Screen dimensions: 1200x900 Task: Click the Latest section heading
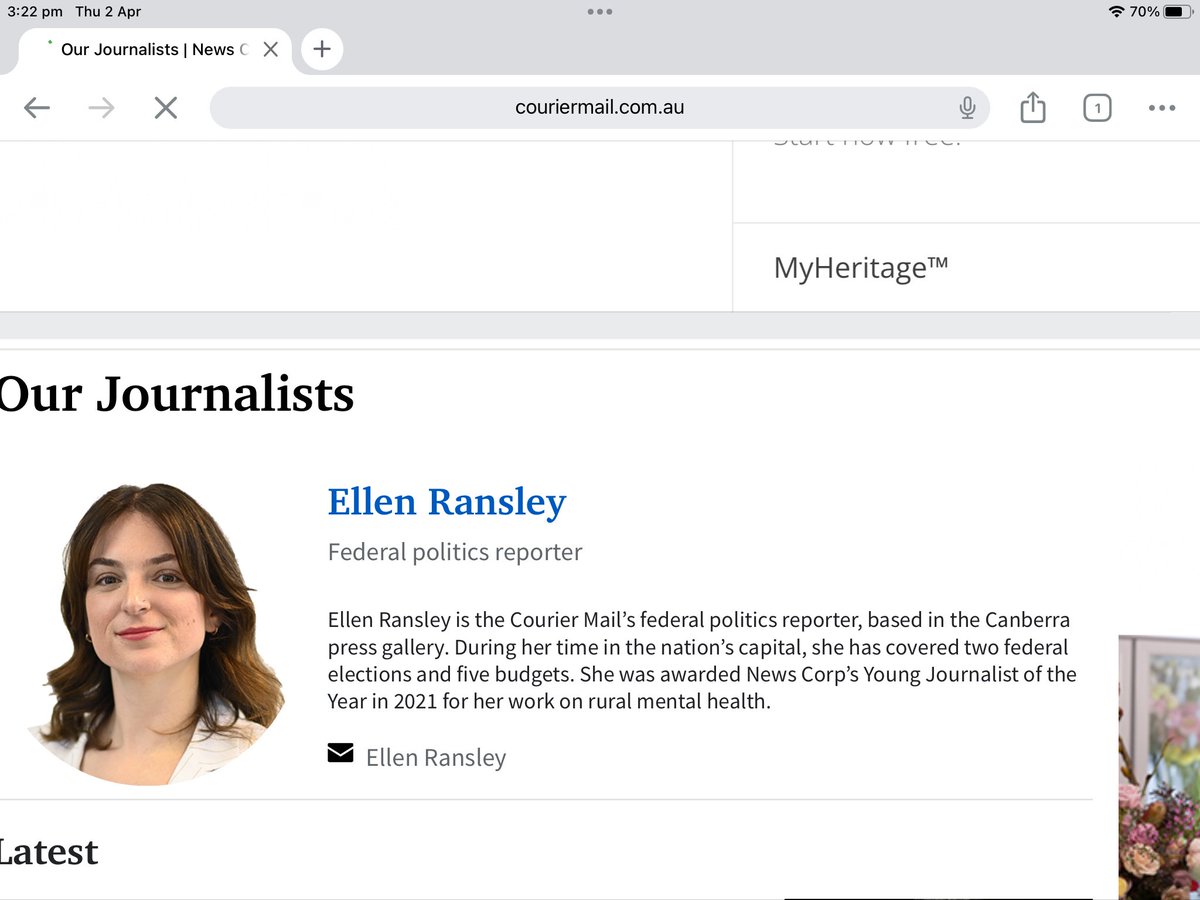point(48,852)
